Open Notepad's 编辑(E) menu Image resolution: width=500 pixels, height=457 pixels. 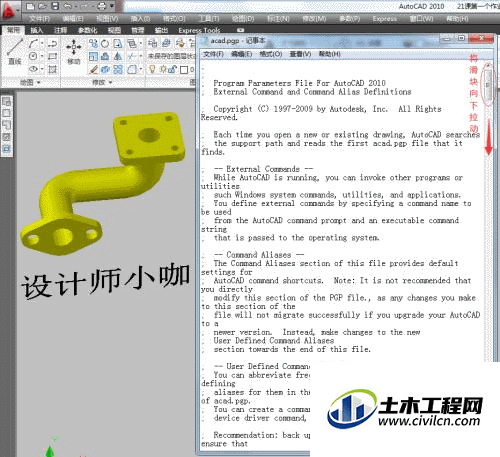tap(242, 54)
